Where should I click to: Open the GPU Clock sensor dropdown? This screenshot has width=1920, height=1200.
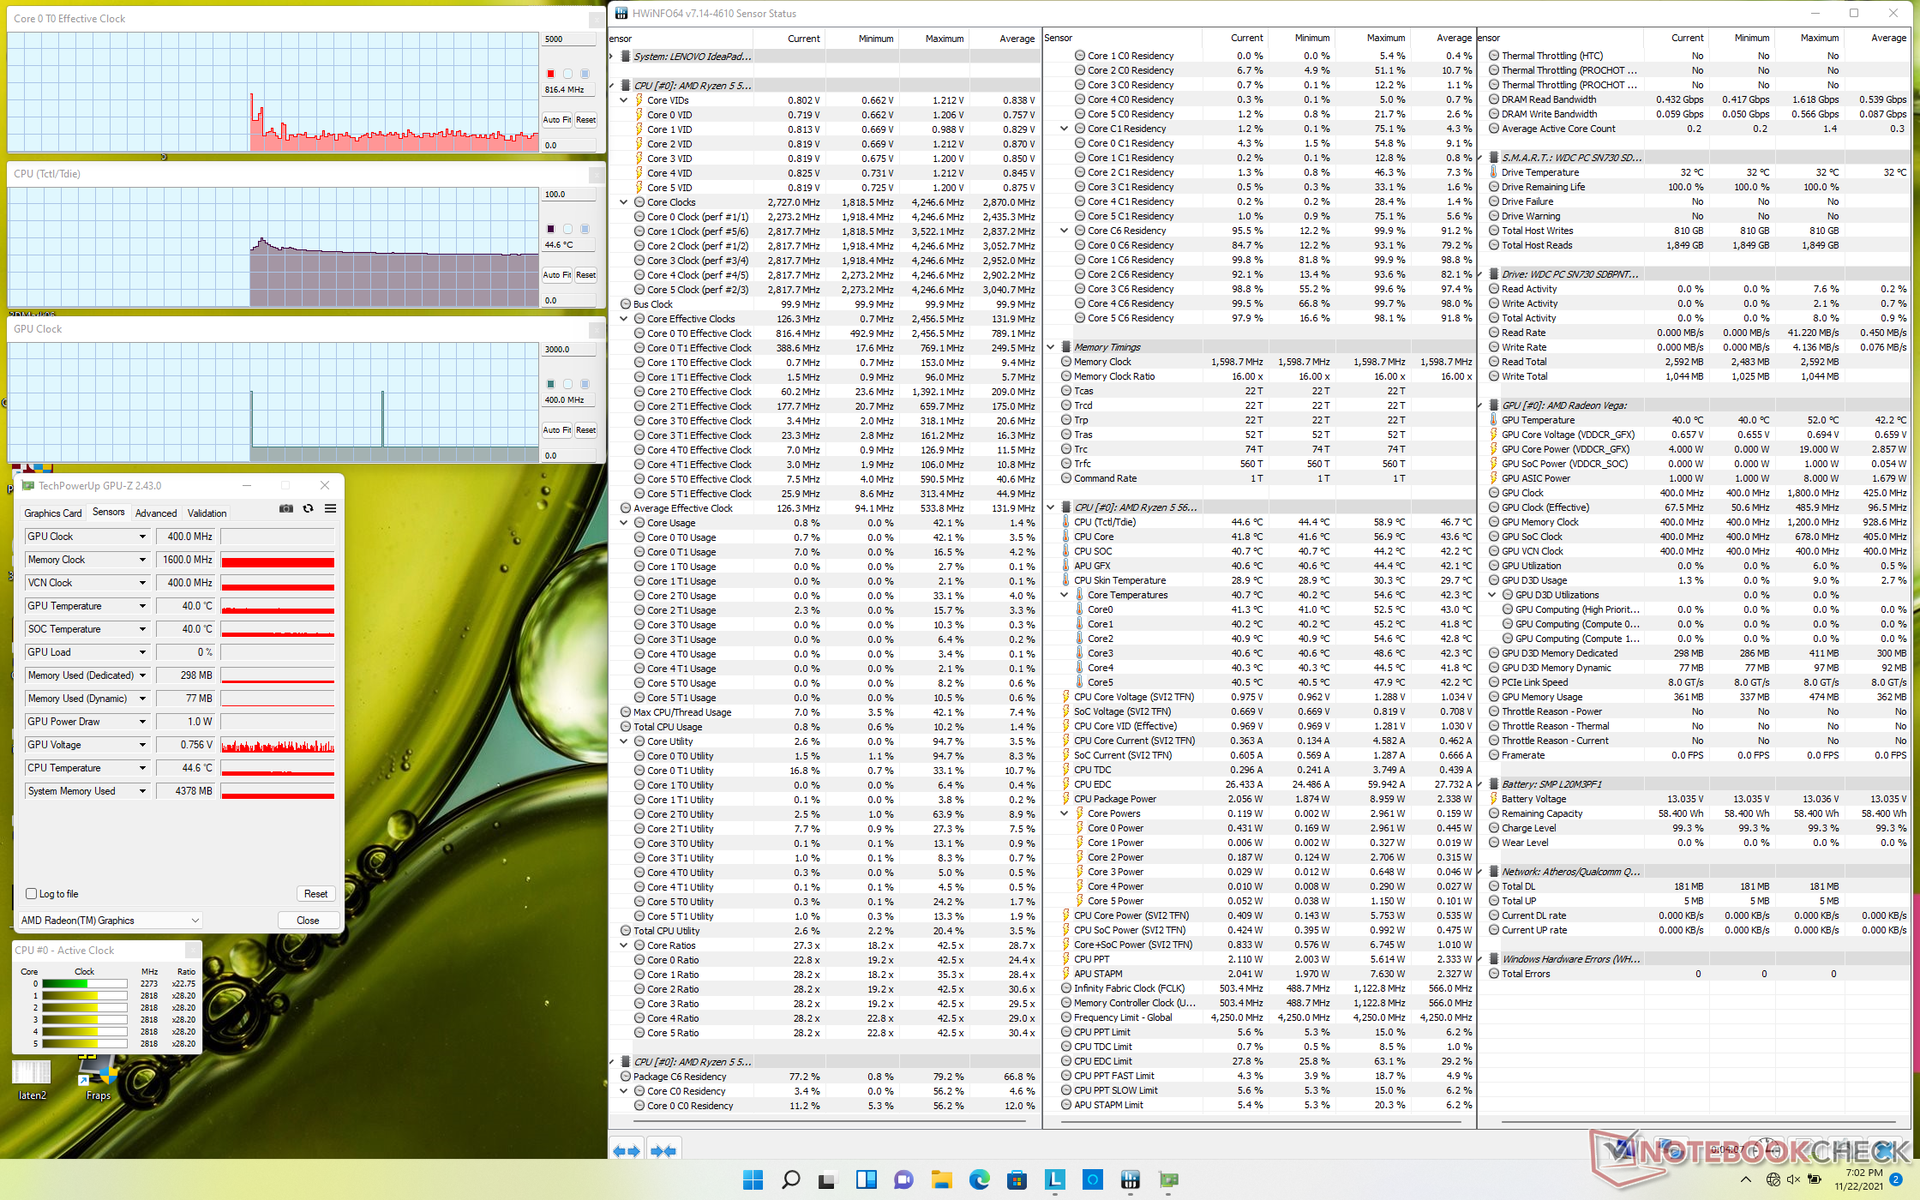[x=142, y=537]
